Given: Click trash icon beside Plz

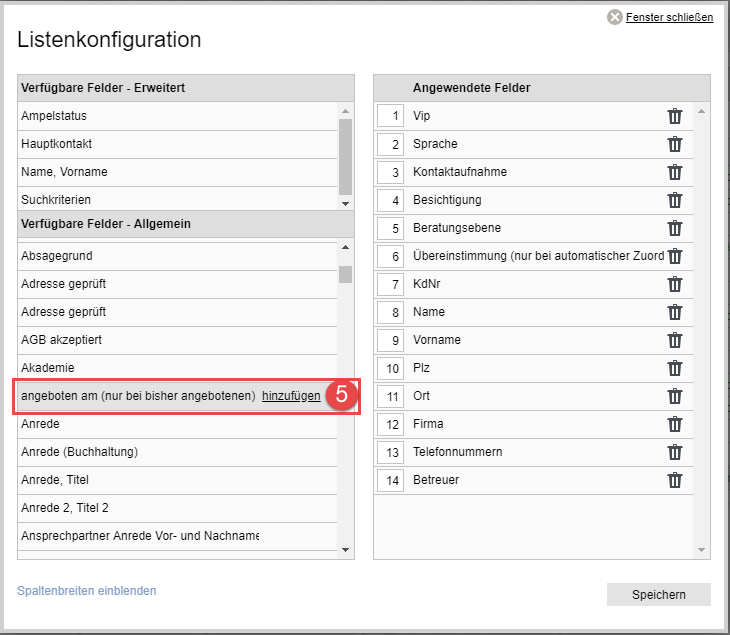Looking at the screenshot, I should 675,368.
